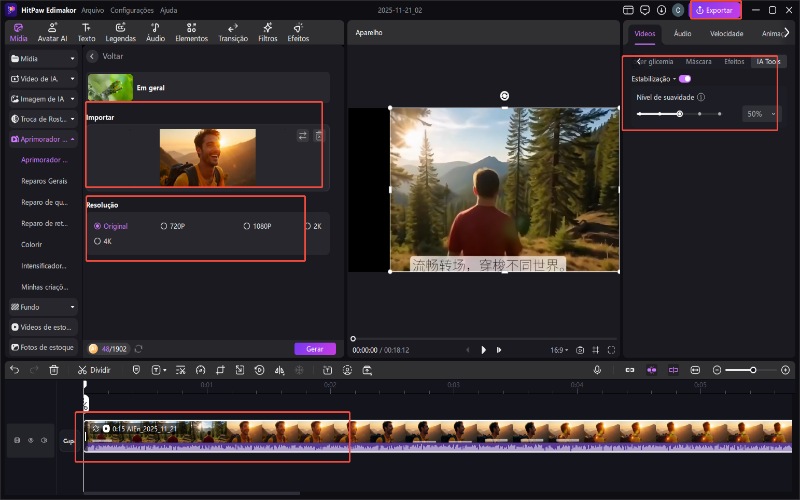Switch to the Velocidade tab
The image size is (800, 500).
[726, 33]
